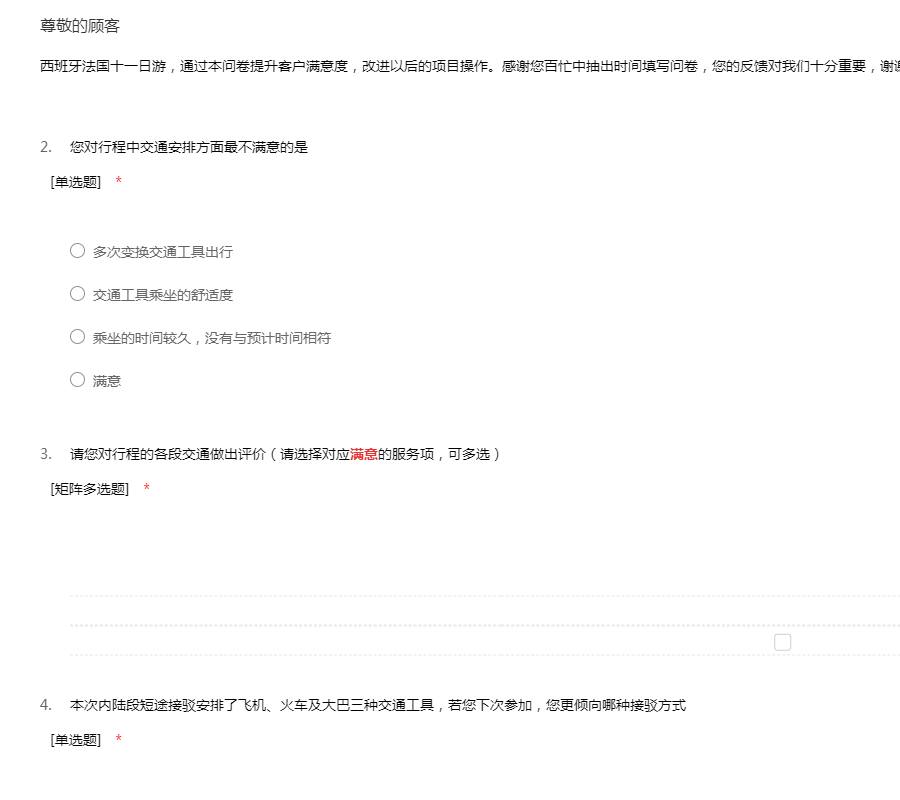Viewport: 900px width, 800px height.
Task: Click the [单选题] label under question 2
Action: coord(76,182)
